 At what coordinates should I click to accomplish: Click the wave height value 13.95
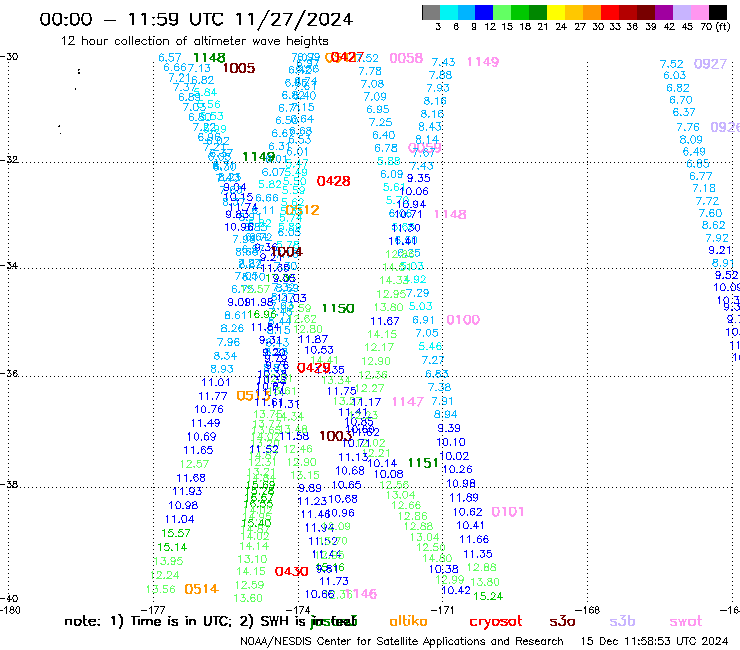click(x=168, y=561)
